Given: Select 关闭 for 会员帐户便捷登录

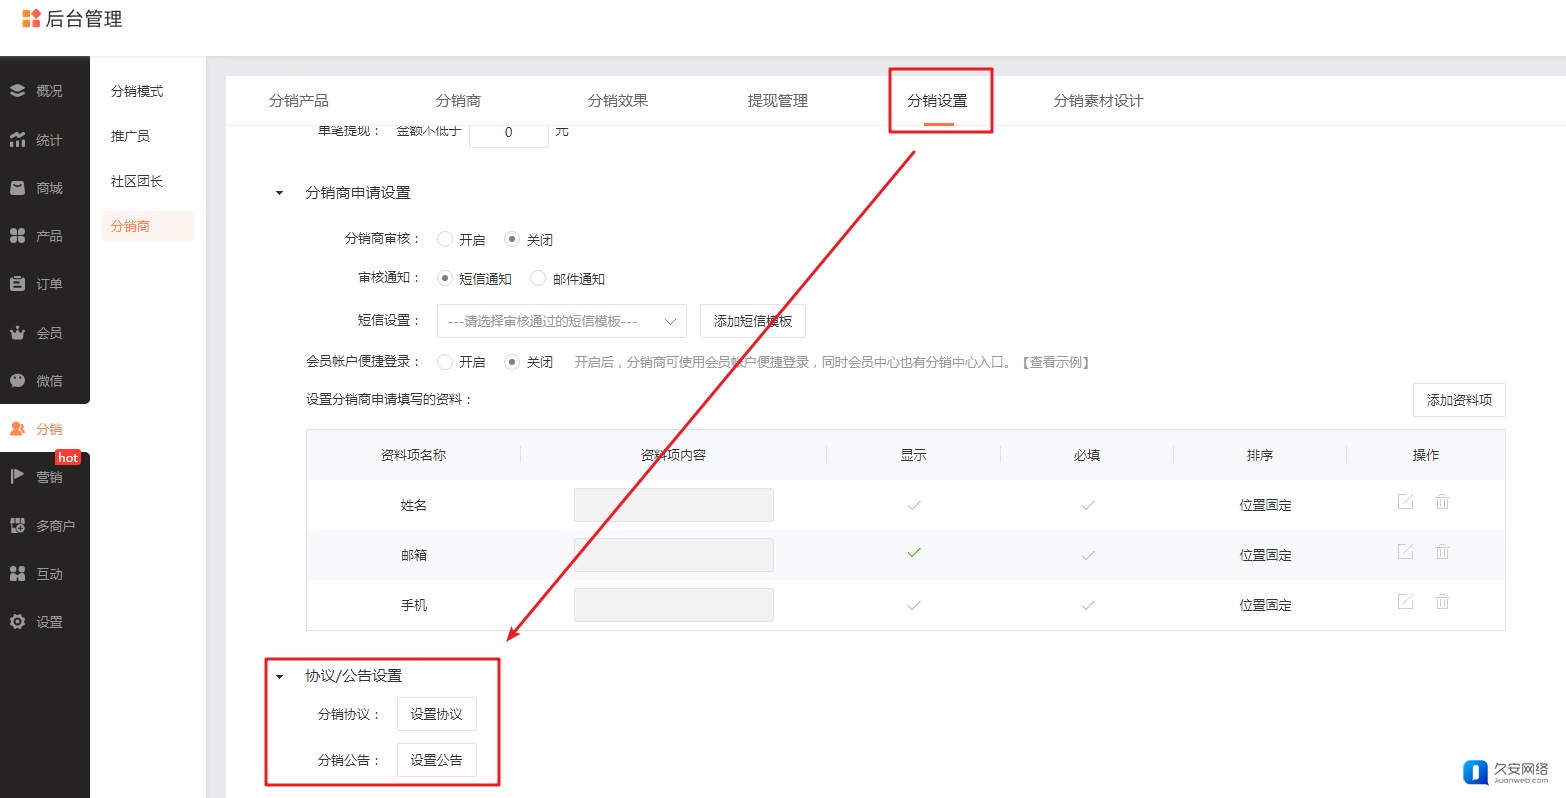Looking at the screenshot, I should click(512, 361).
